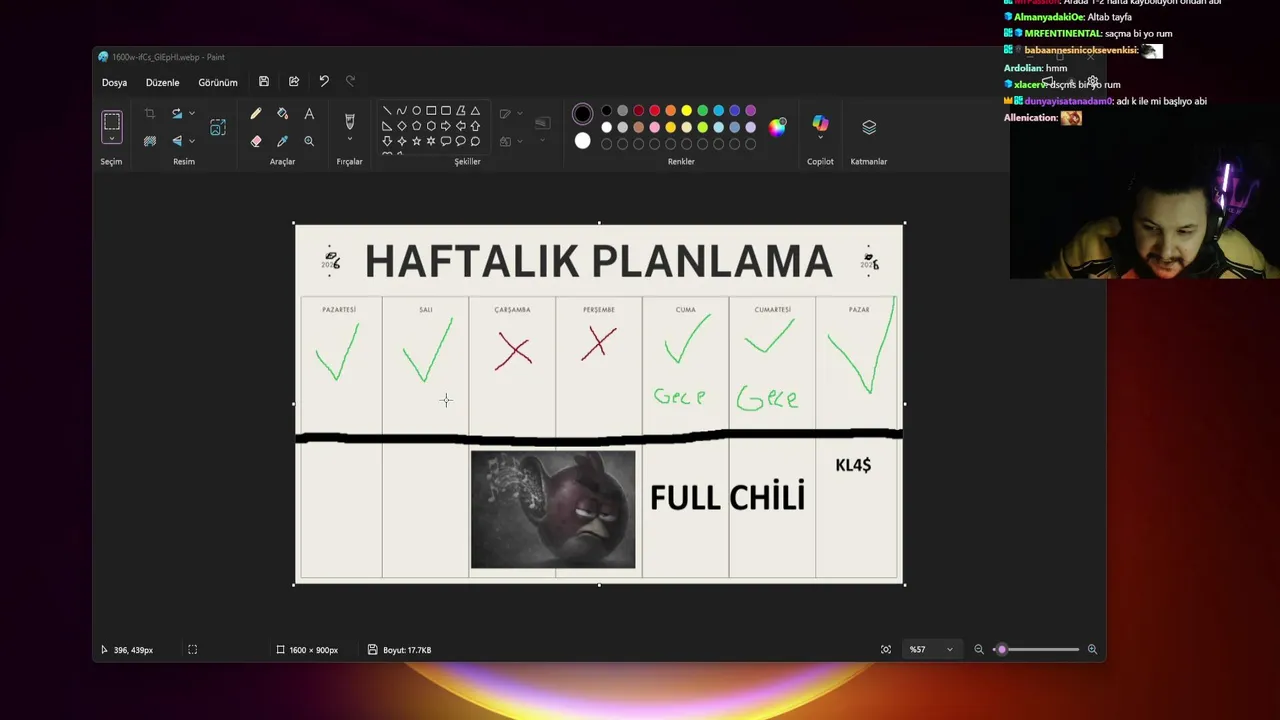The width and height of the screenshot is (1280, 720).
Task: Click the Fit to window icon
Action: point(886,650)
